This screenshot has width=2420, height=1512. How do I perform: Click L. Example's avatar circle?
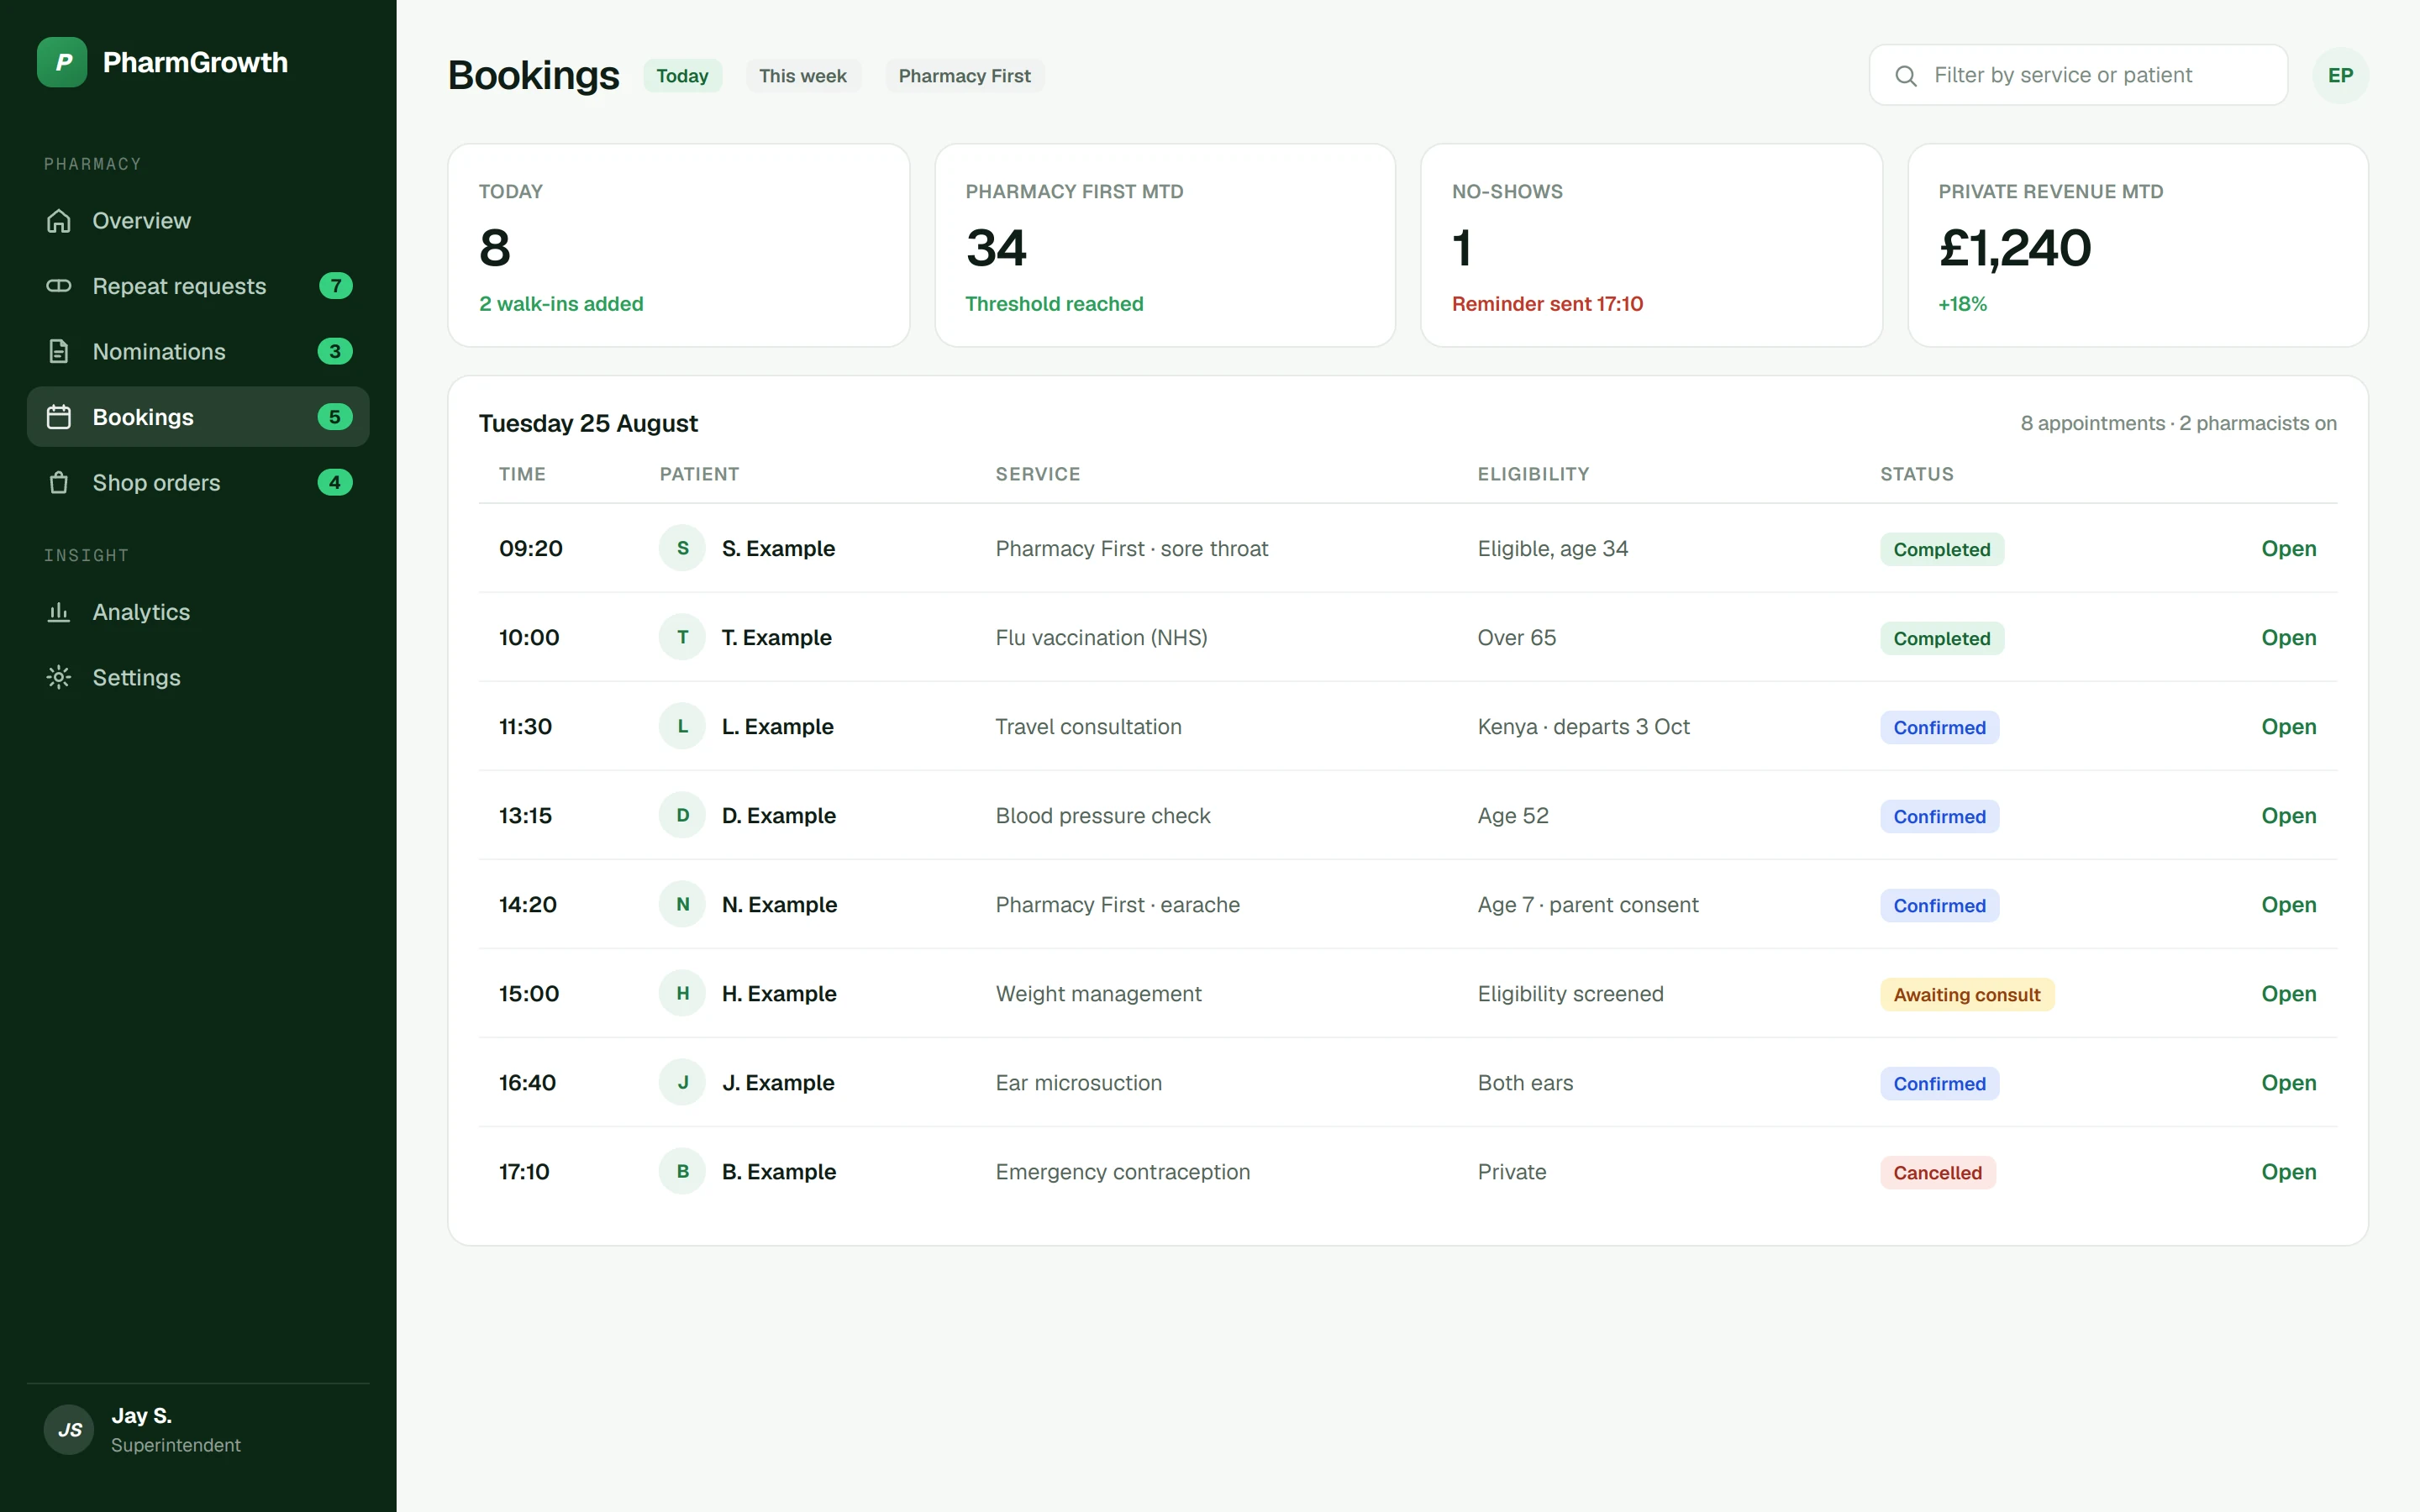(683, 726)
